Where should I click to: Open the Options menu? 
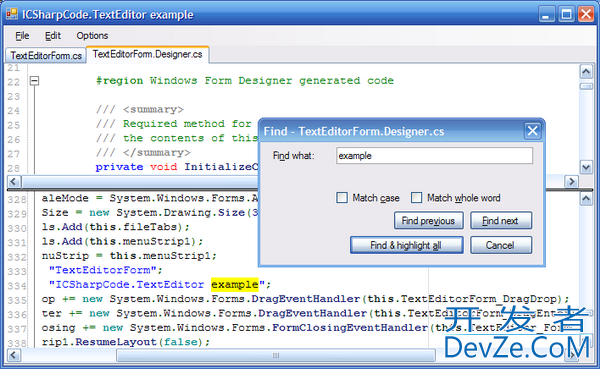point(92,36)
